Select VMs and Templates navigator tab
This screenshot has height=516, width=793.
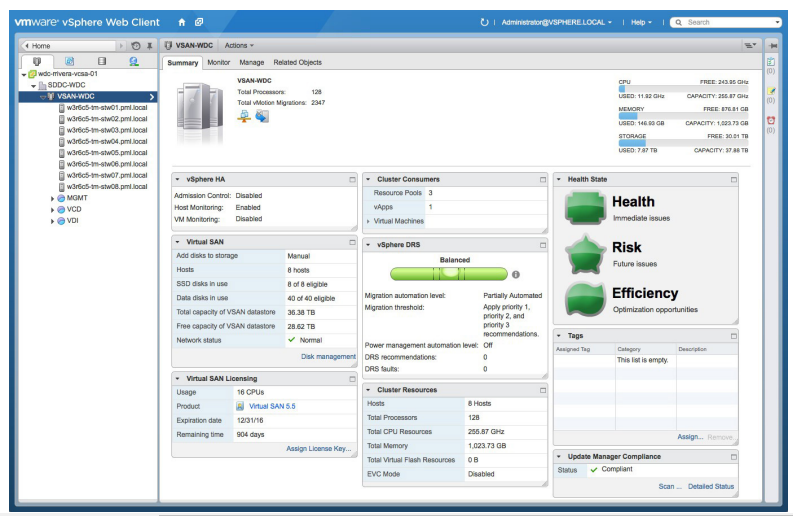[x=70, y=61]
